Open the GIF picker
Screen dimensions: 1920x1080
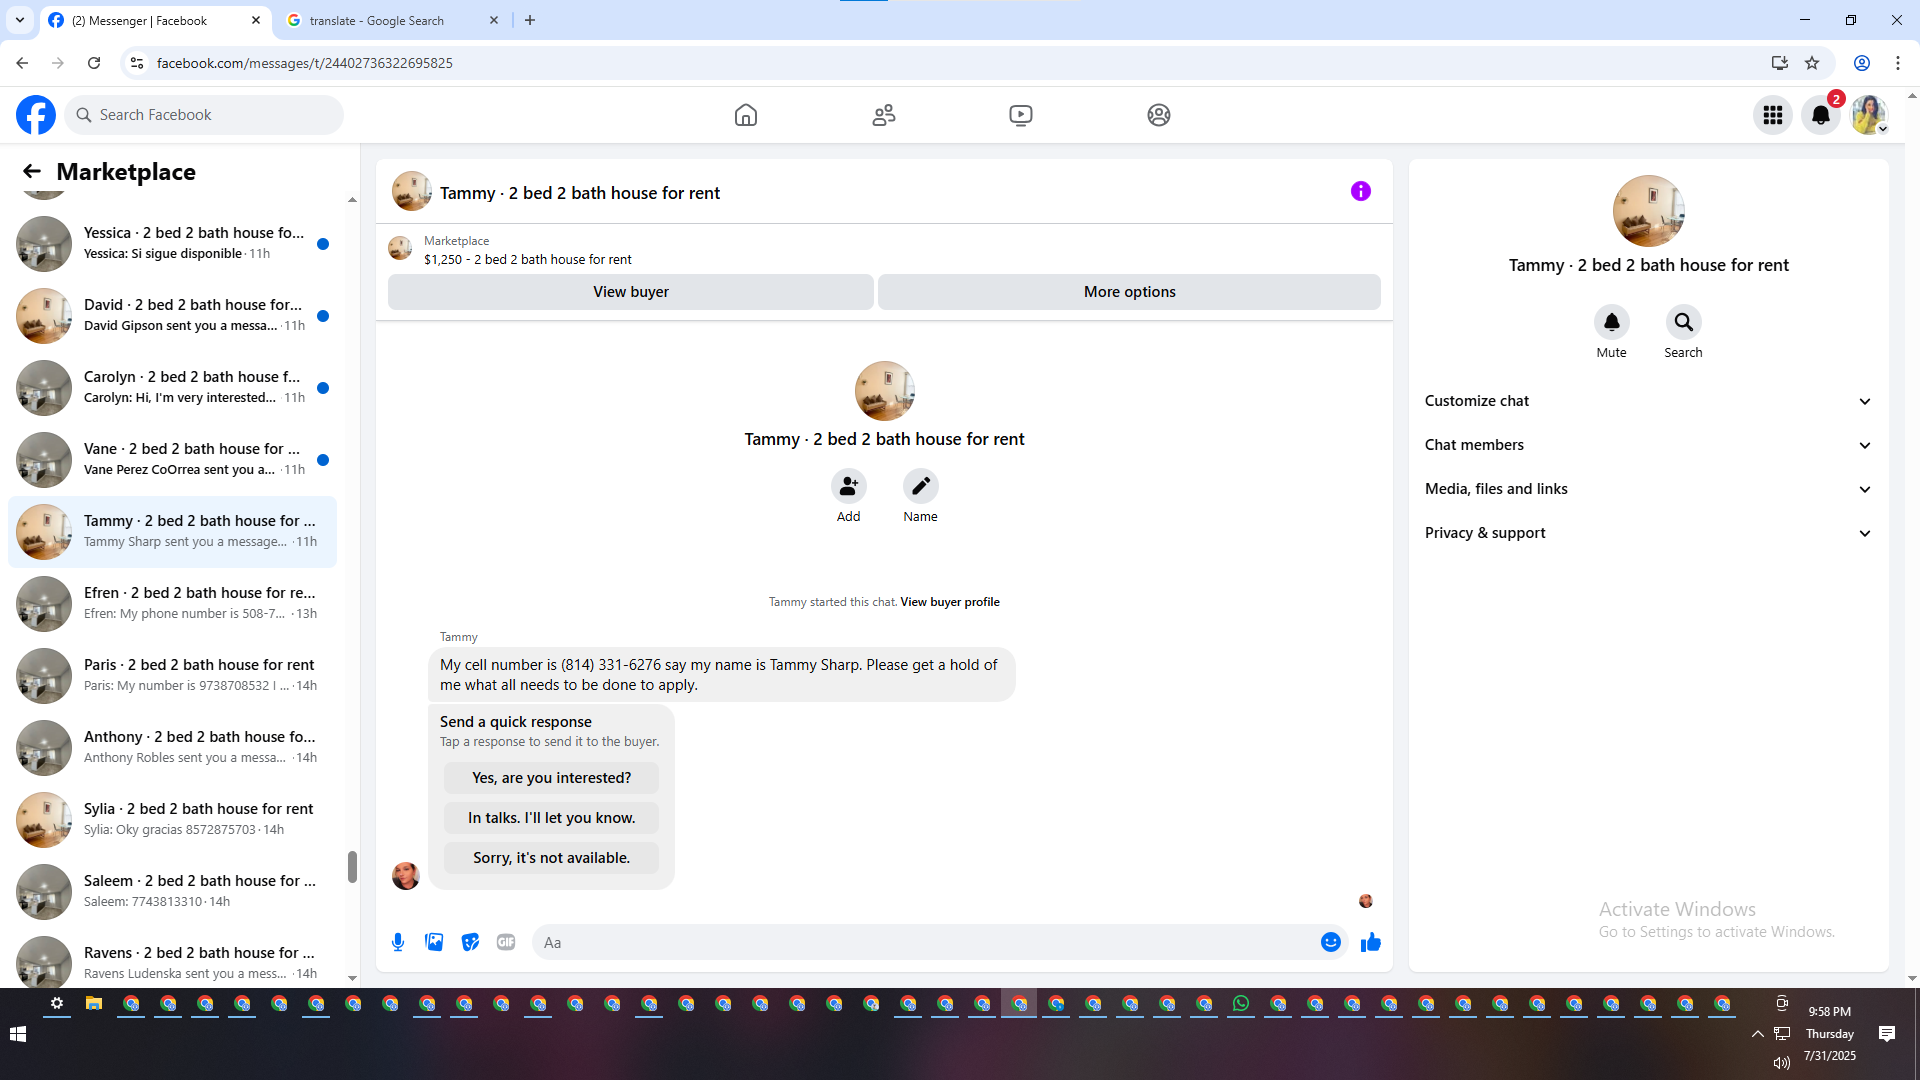pos(506,942)
